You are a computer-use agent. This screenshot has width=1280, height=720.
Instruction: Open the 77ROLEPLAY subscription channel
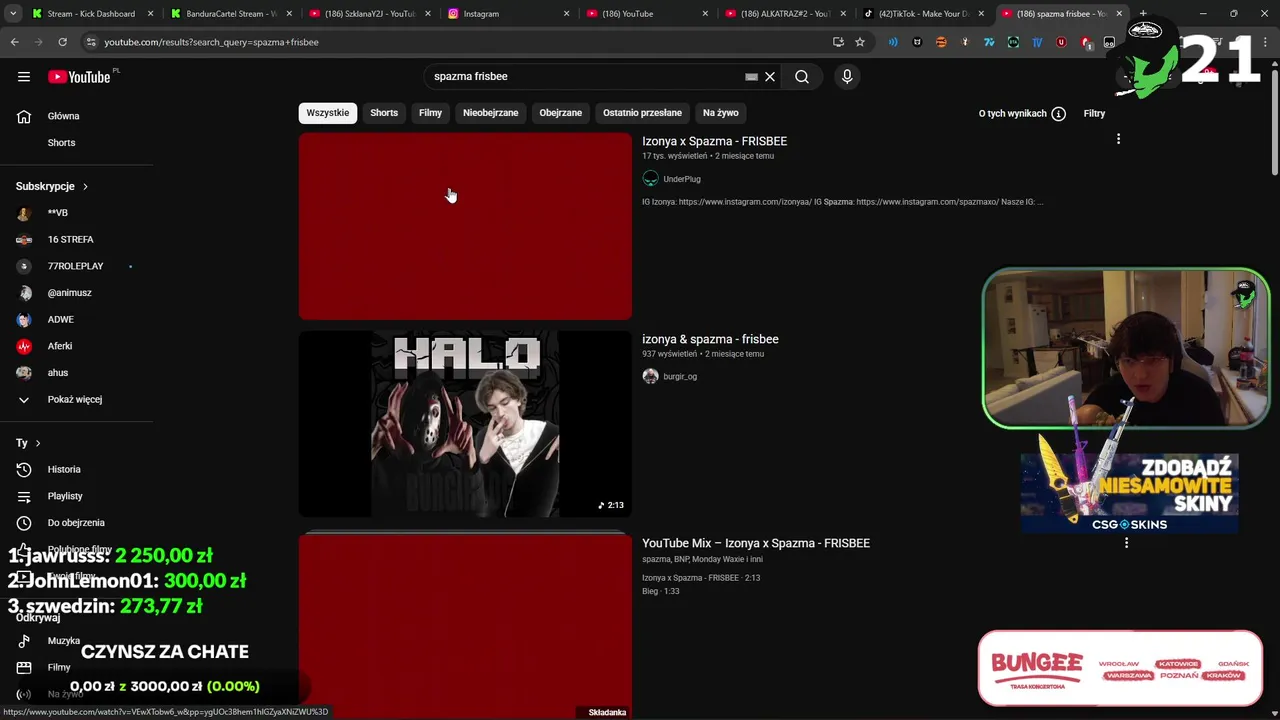(x=76, y=266)
